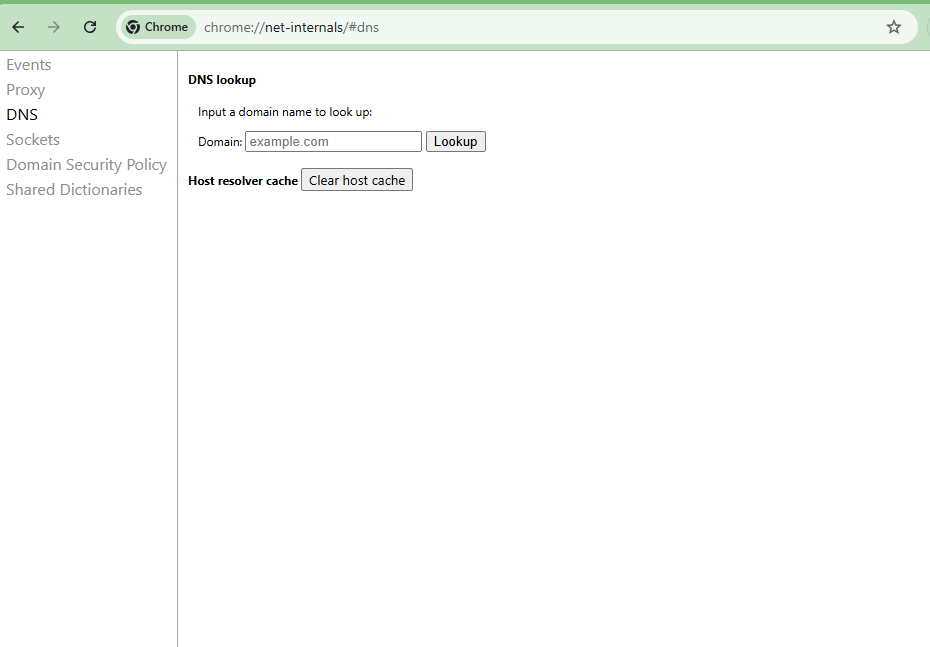Clear the host cache
930x647 pixels.
(x=357, y=180)
